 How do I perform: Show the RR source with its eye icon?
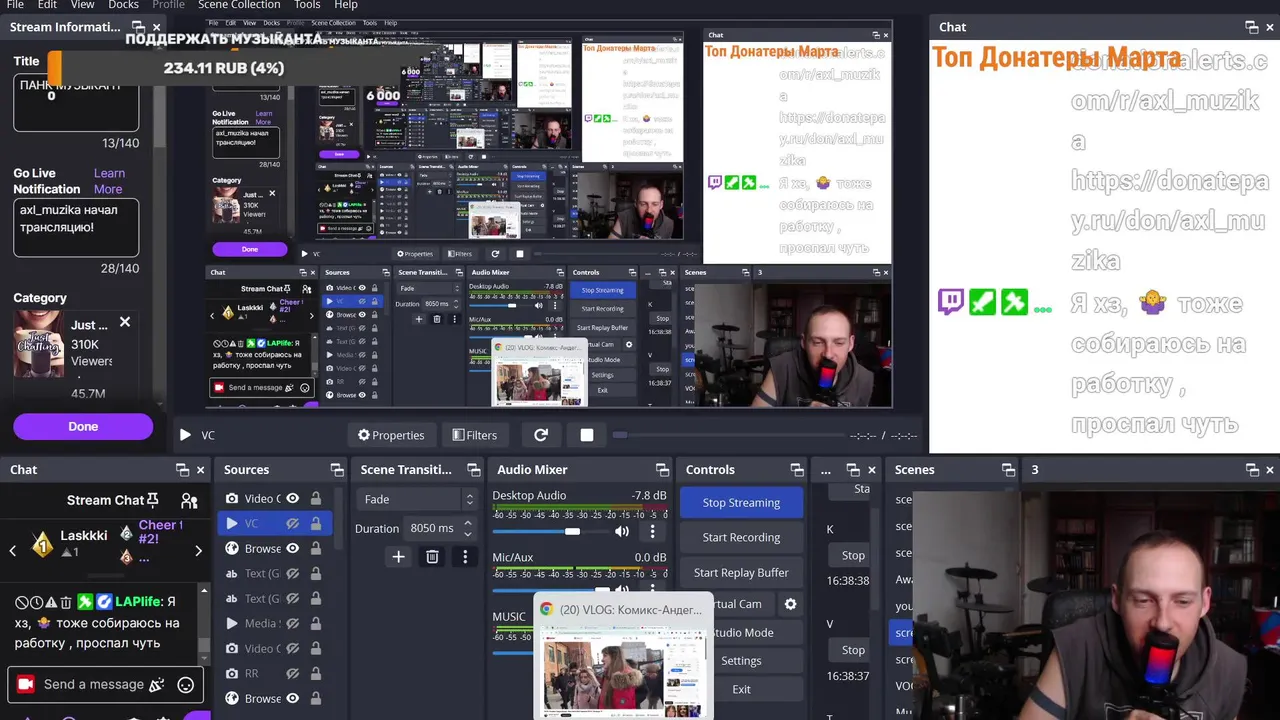click(293, 673)
